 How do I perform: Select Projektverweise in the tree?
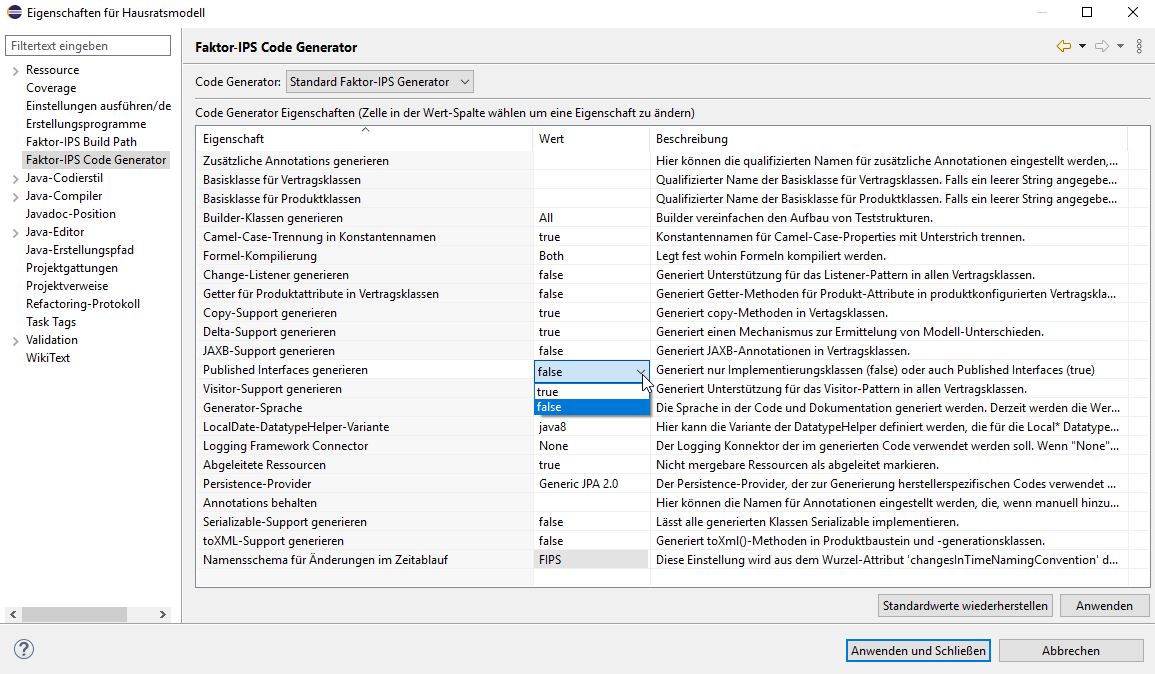click(x=66, y=286)
